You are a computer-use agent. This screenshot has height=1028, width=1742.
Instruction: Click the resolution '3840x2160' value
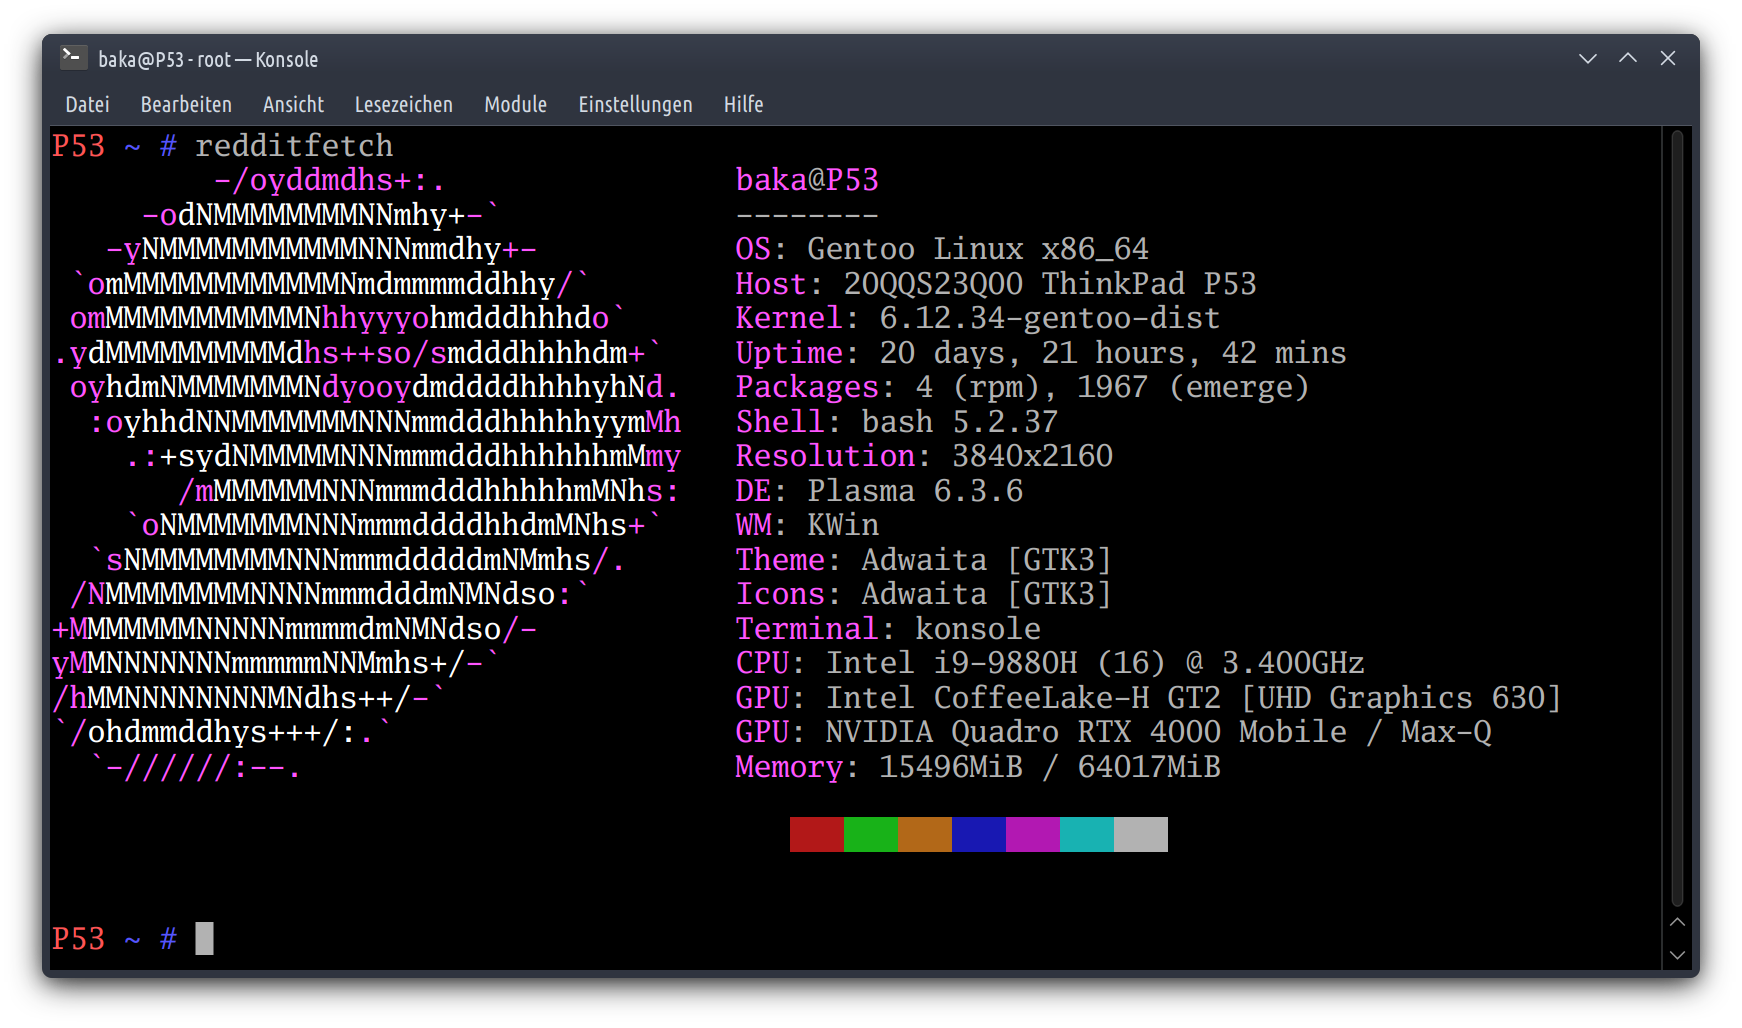click(1032, 456)
